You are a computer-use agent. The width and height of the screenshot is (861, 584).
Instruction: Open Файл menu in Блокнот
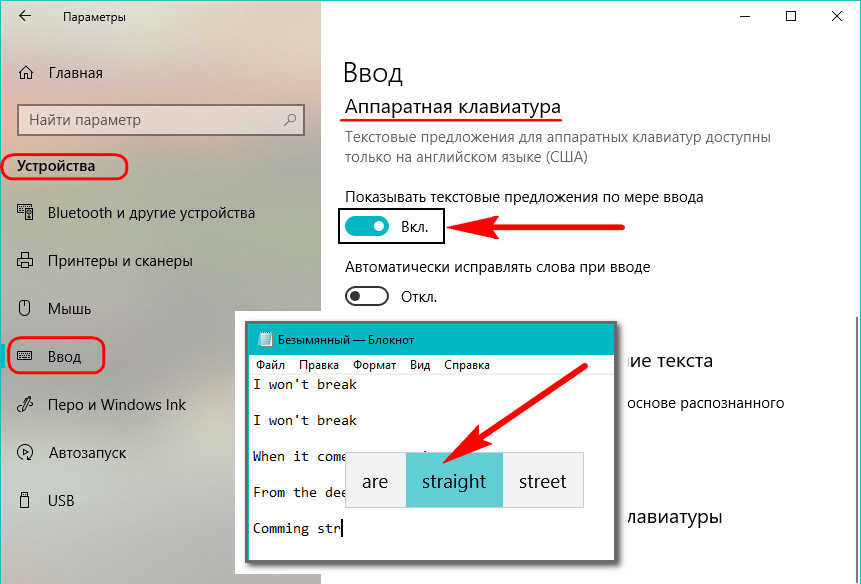click(x=270, y=365)
